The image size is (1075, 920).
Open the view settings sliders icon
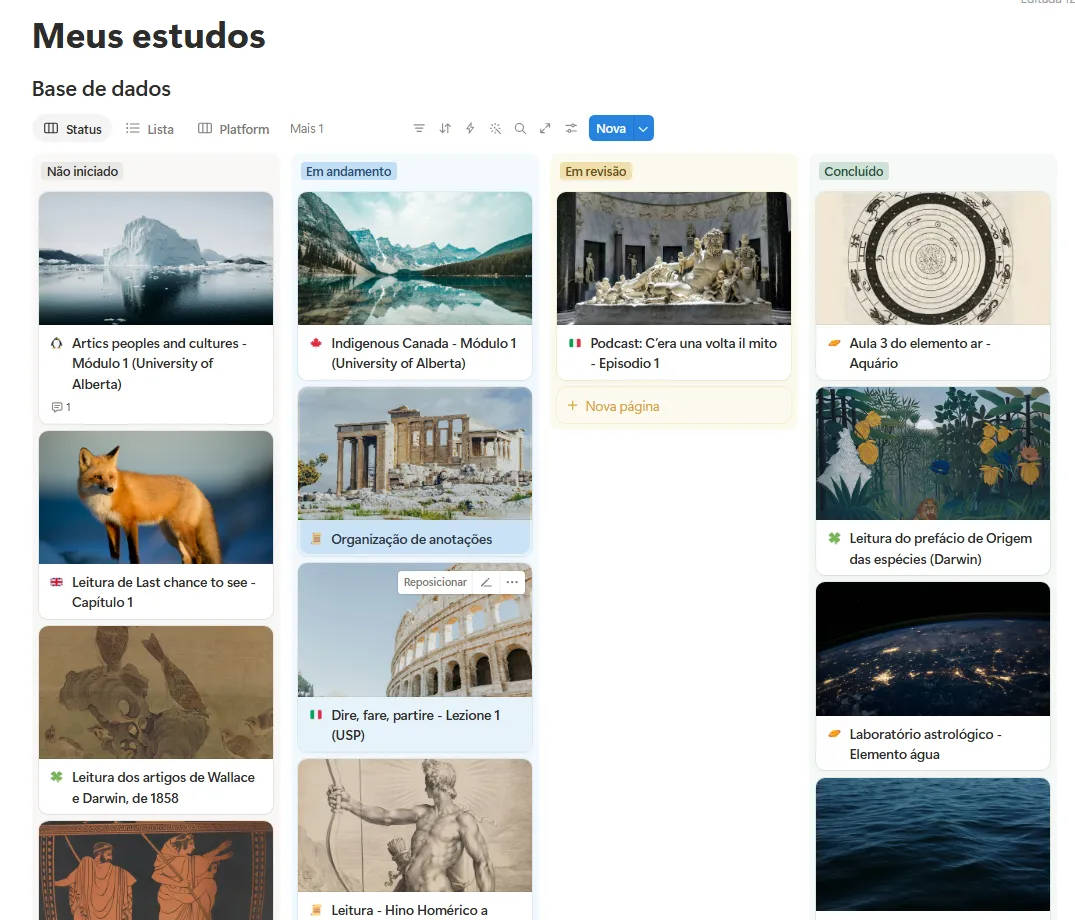click(571, 128)
